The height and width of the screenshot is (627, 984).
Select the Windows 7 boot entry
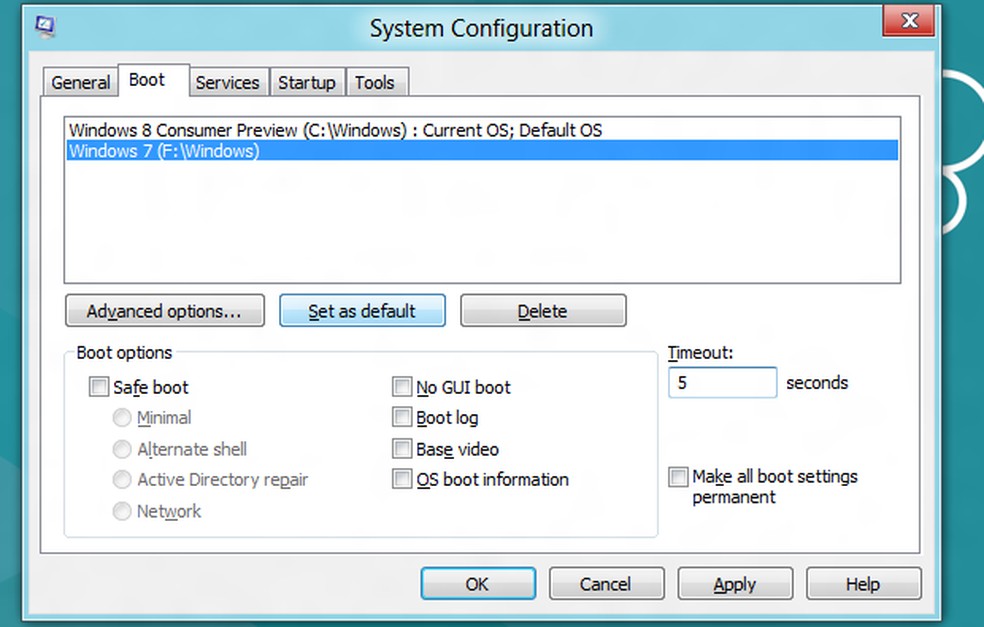164,151
